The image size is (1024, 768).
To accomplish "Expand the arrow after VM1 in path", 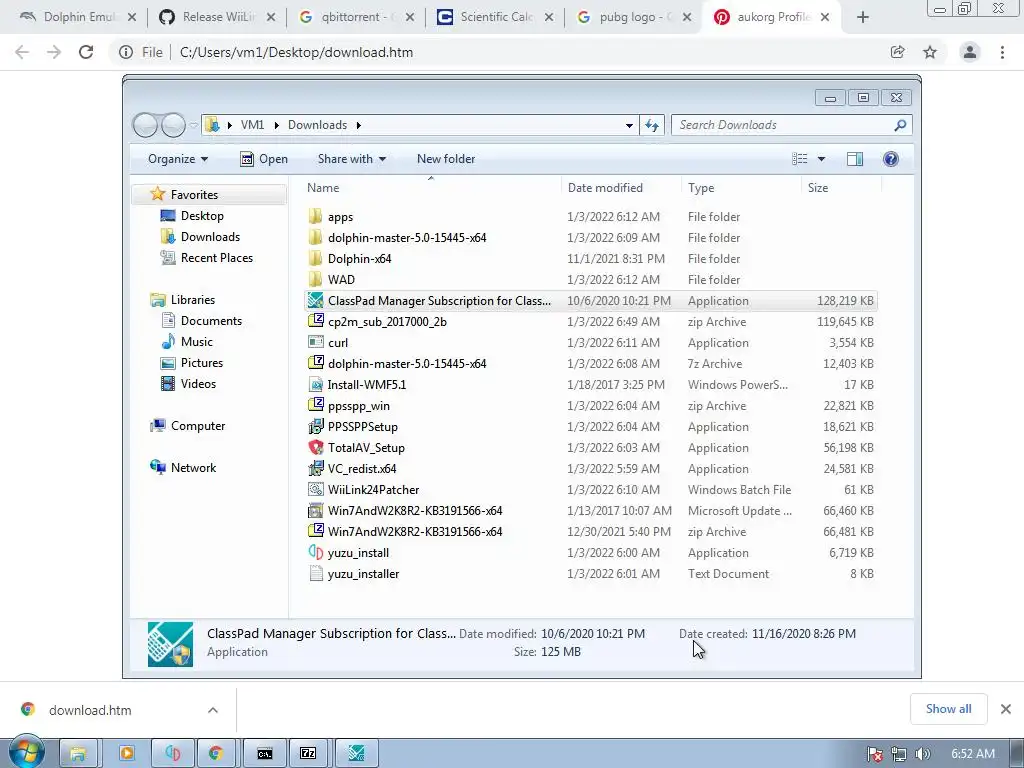I will [276, 125].
